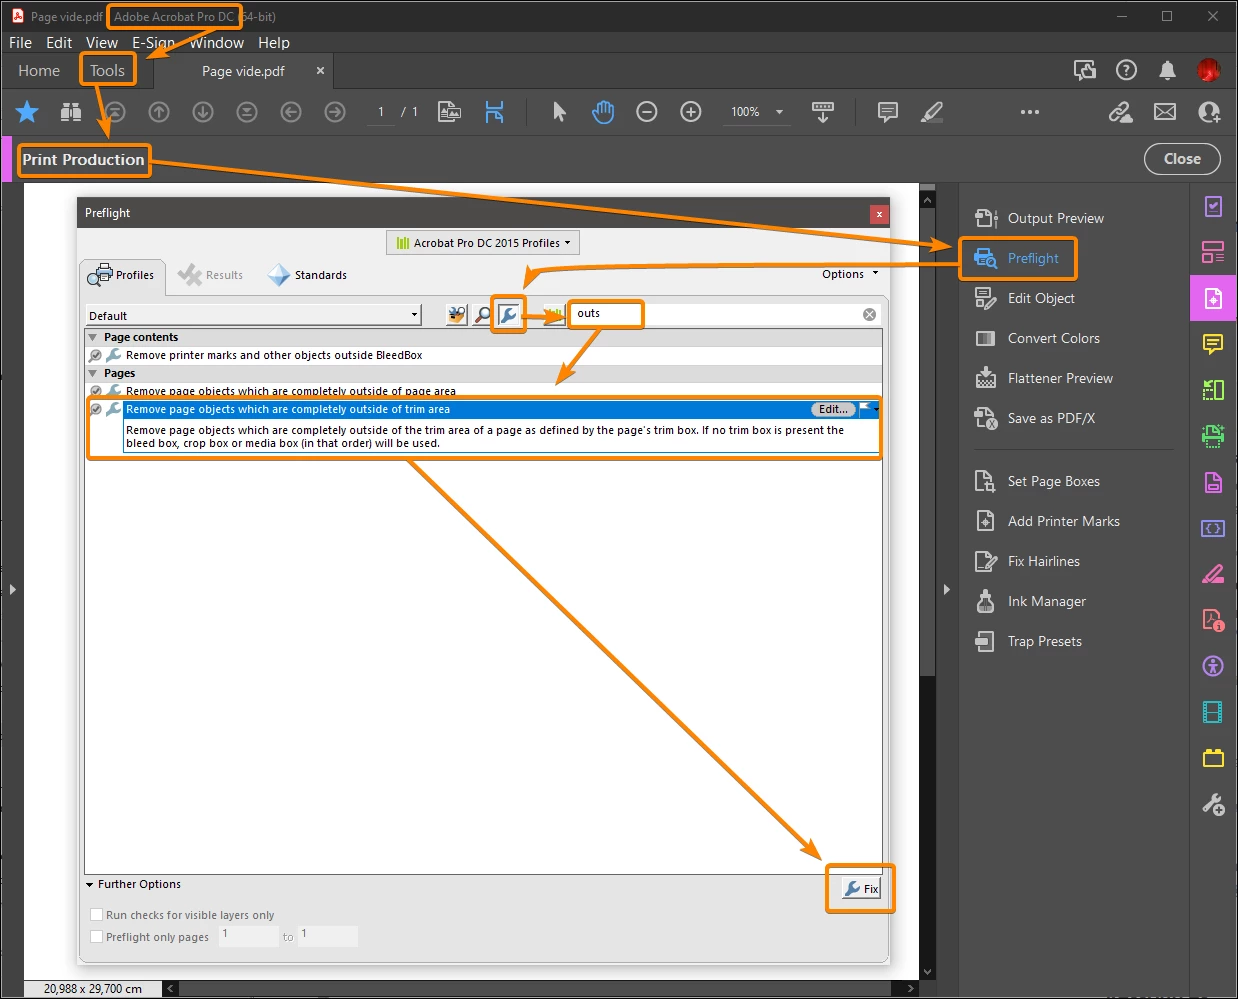
Task: Toggle the profiles filter button beside Default
Action: click(x=457, y=315)
